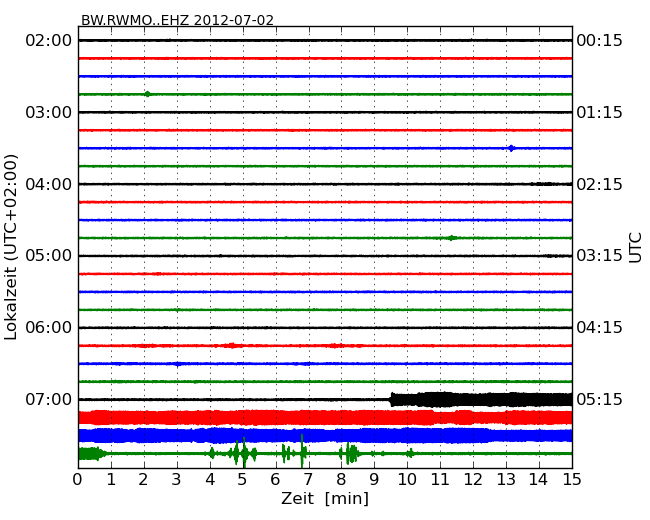Screen dimensions: 650x520
Task: Select the 05:00 local time label
Action: tap(49, 255)
